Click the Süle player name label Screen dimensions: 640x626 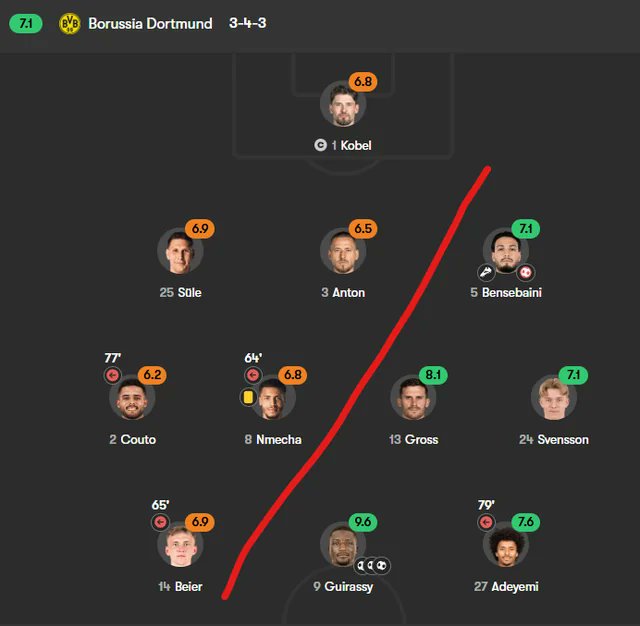click(x=188, y=293)
